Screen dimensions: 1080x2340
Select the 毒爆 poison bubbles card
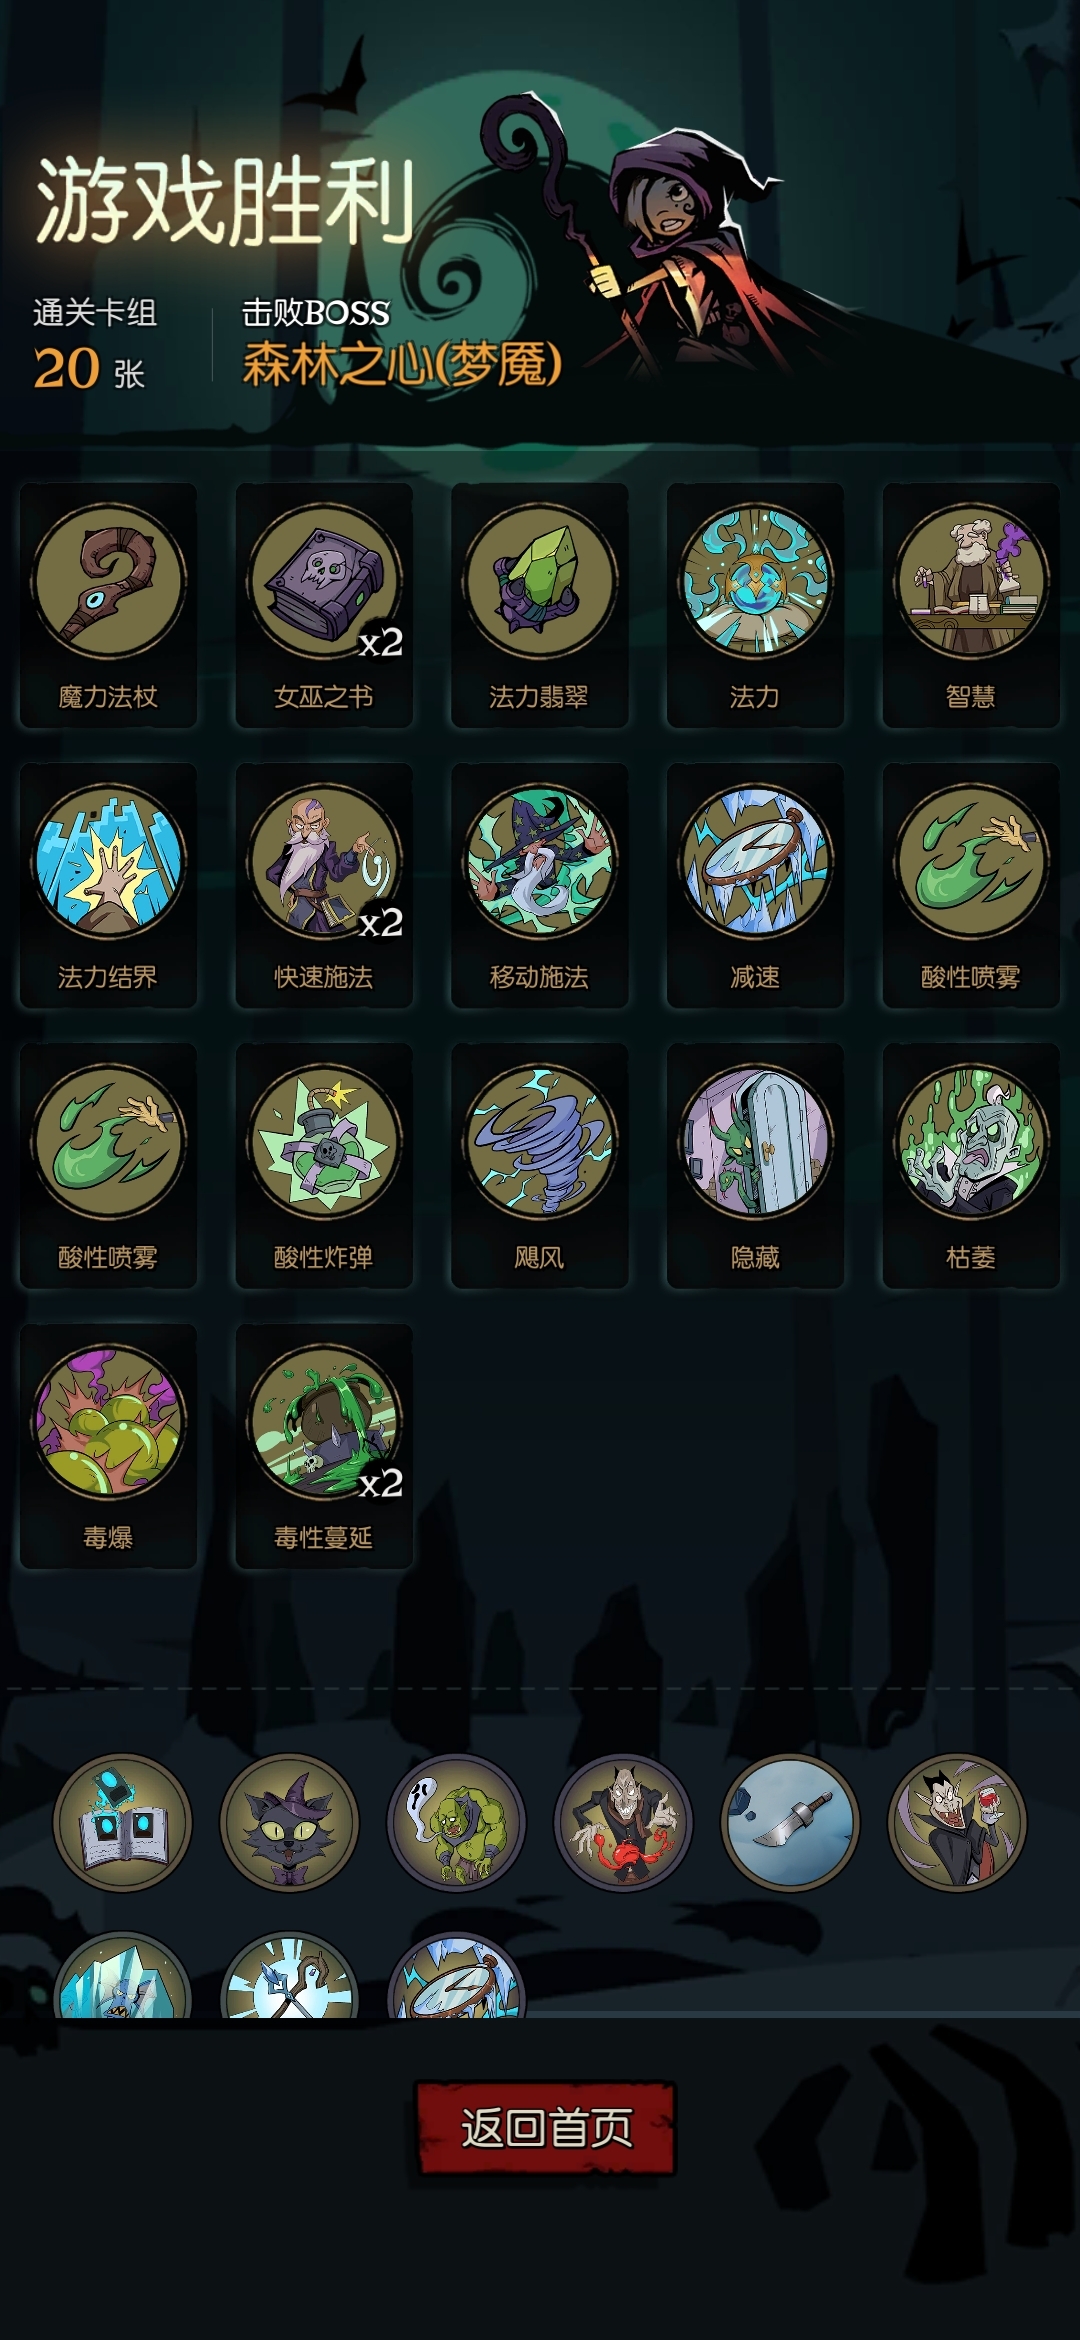point(108,1446)
